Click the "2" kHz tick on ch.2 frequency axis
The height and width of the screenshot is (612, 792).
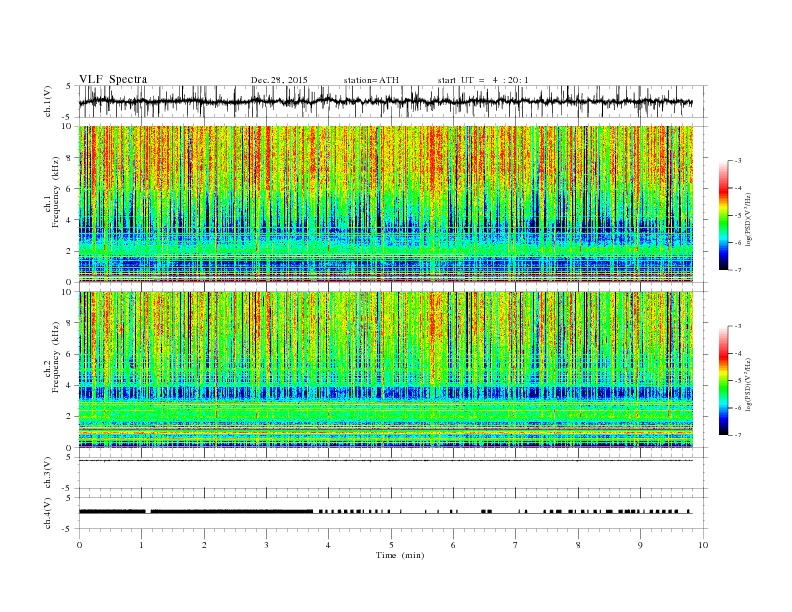tap(70, 417)
